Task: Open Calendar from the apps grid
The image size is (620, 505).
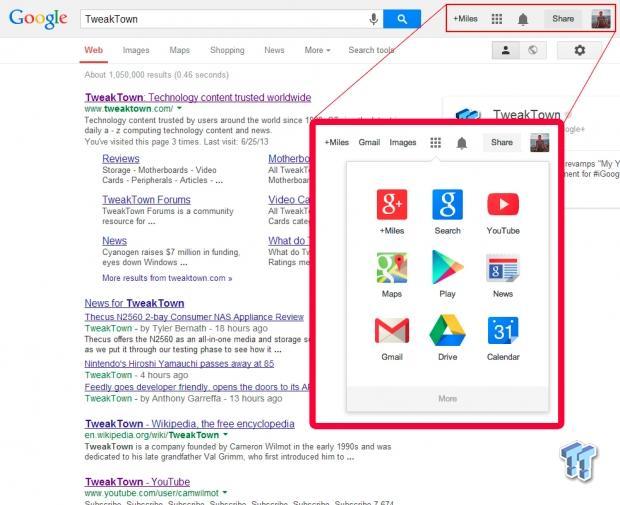Action: [503, 331]
